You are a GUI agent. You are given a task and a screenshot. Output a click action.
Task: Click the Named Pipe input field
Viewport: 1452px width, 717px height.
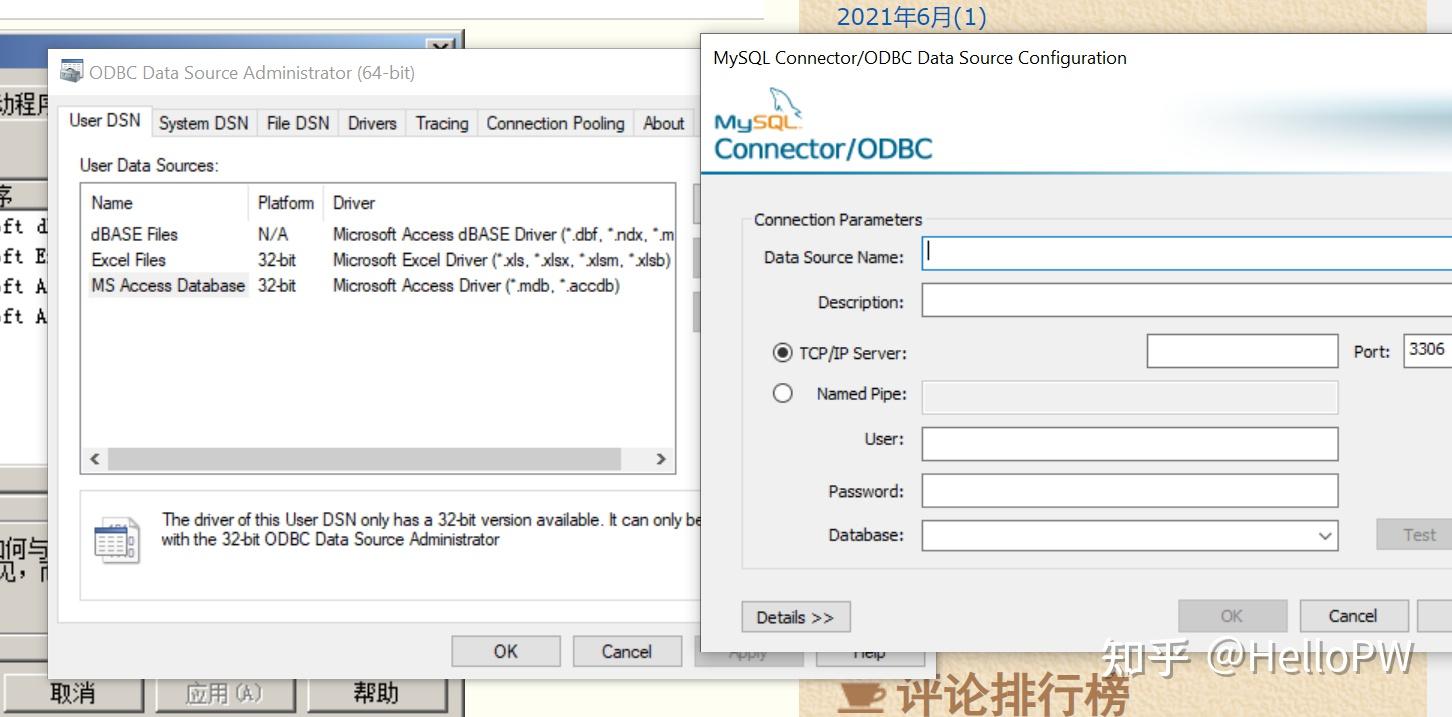1129,397
